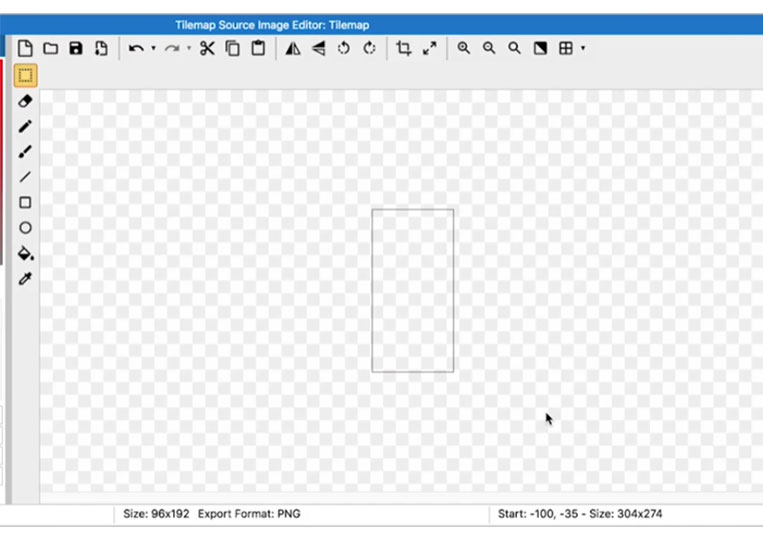Rotate image counterclockwise
This screenshot has width=763, height=541.
click(344, 48)
